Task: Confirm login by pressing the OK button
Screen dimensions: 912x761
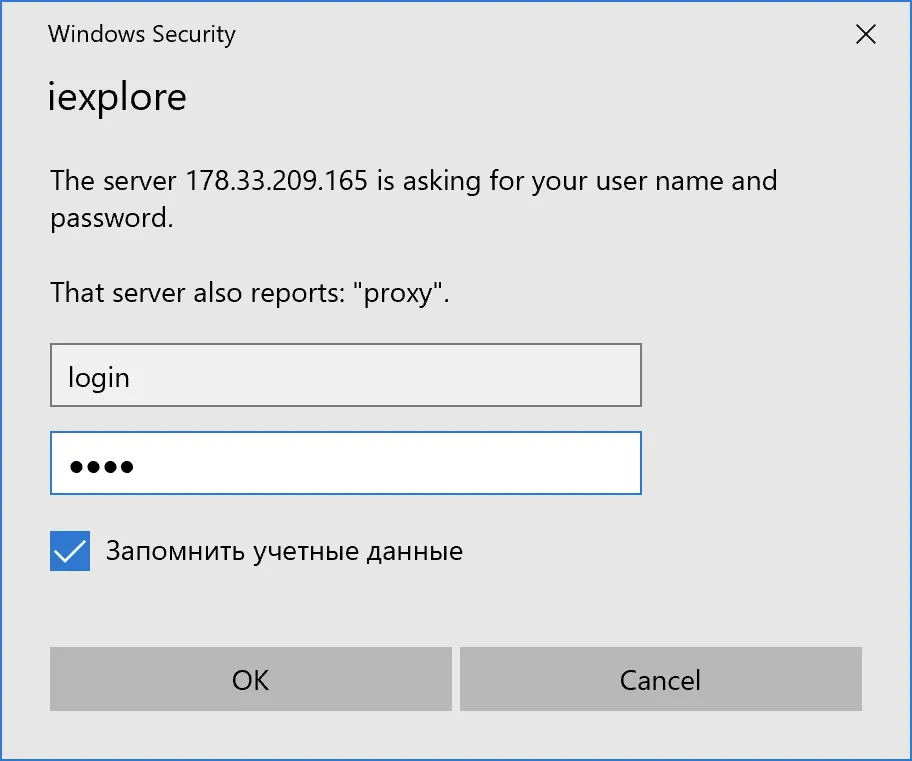Action: [250, 679]
